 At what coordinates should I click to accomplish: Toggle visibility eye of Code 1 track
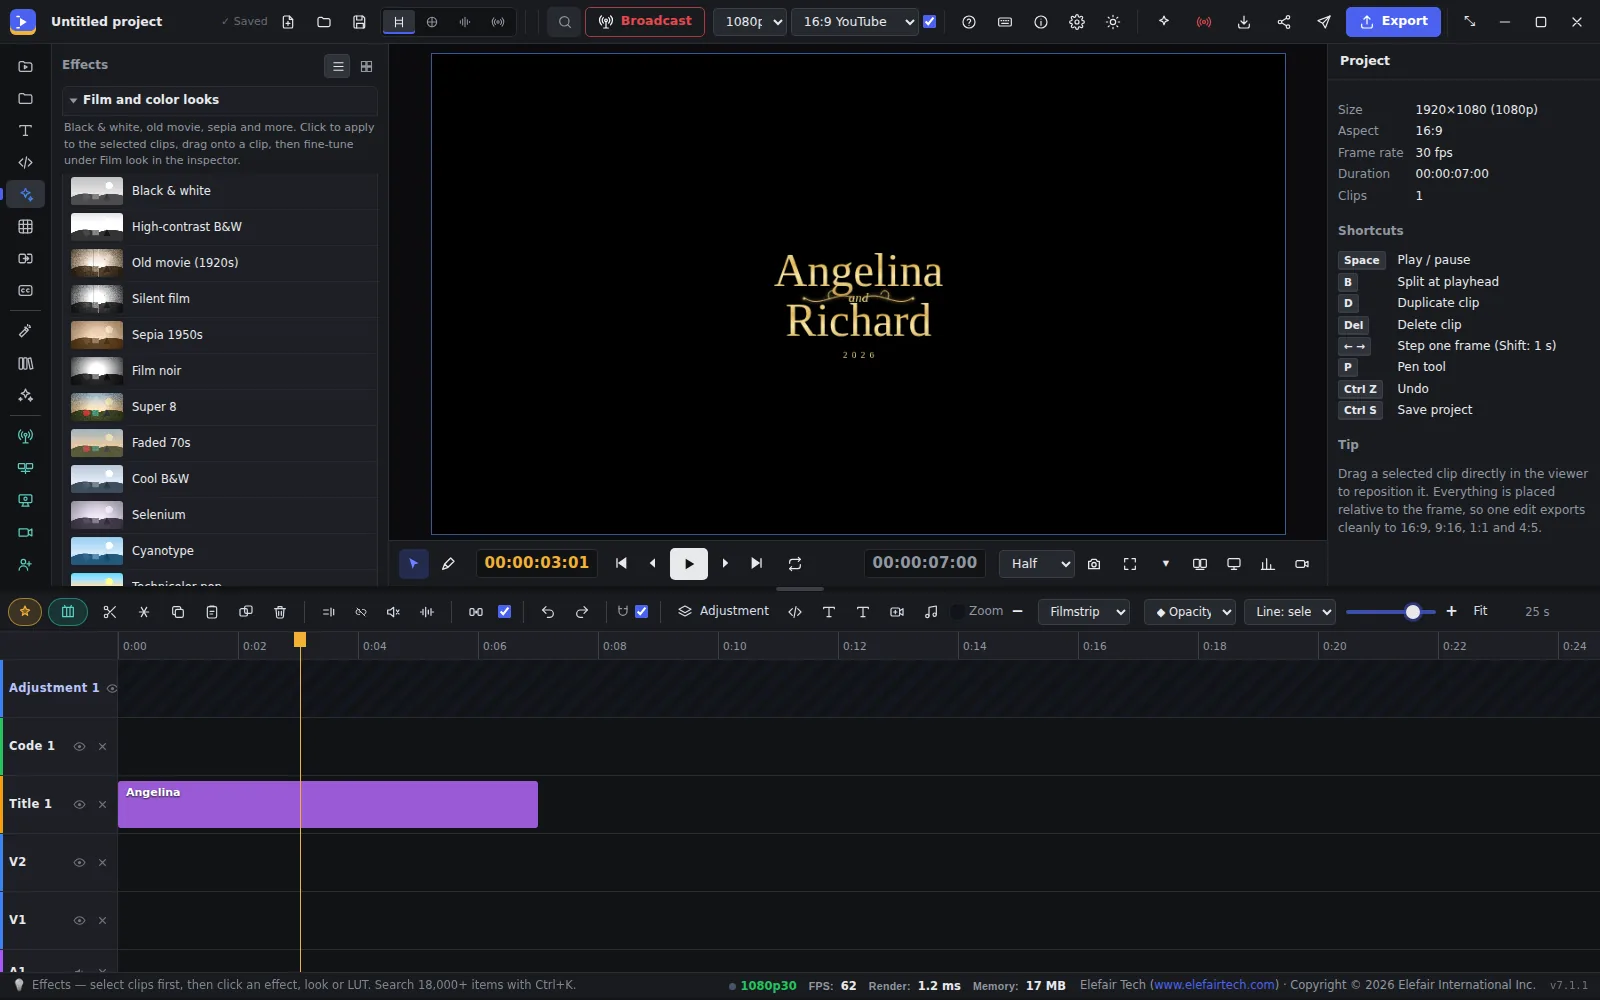(x=79, y=746)
